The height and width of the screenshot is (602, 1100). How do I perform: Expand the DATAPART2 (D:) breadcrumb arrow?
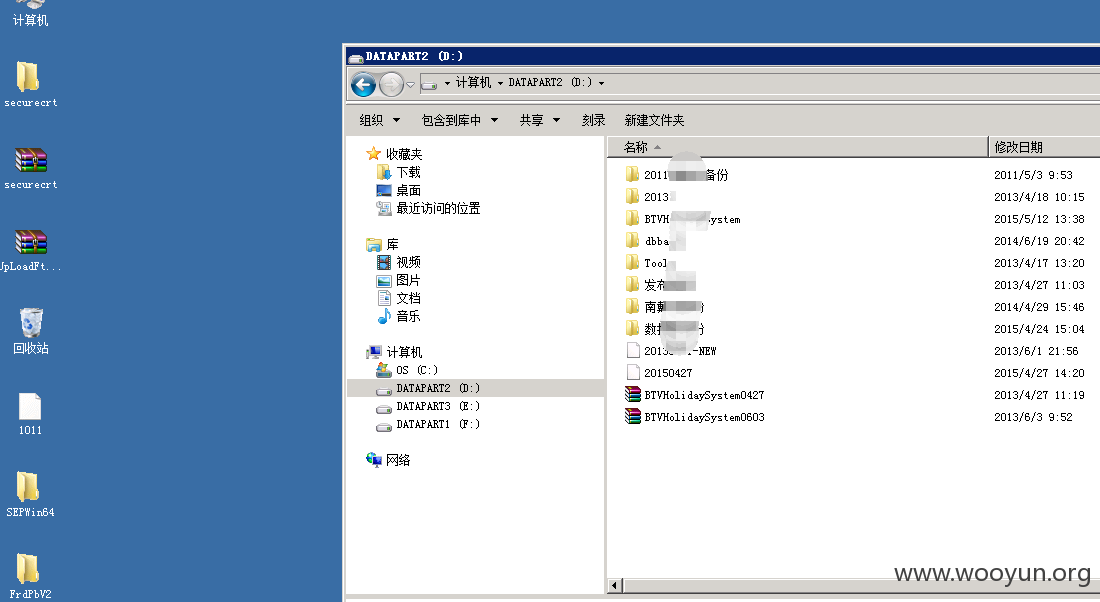pos(601,83)
